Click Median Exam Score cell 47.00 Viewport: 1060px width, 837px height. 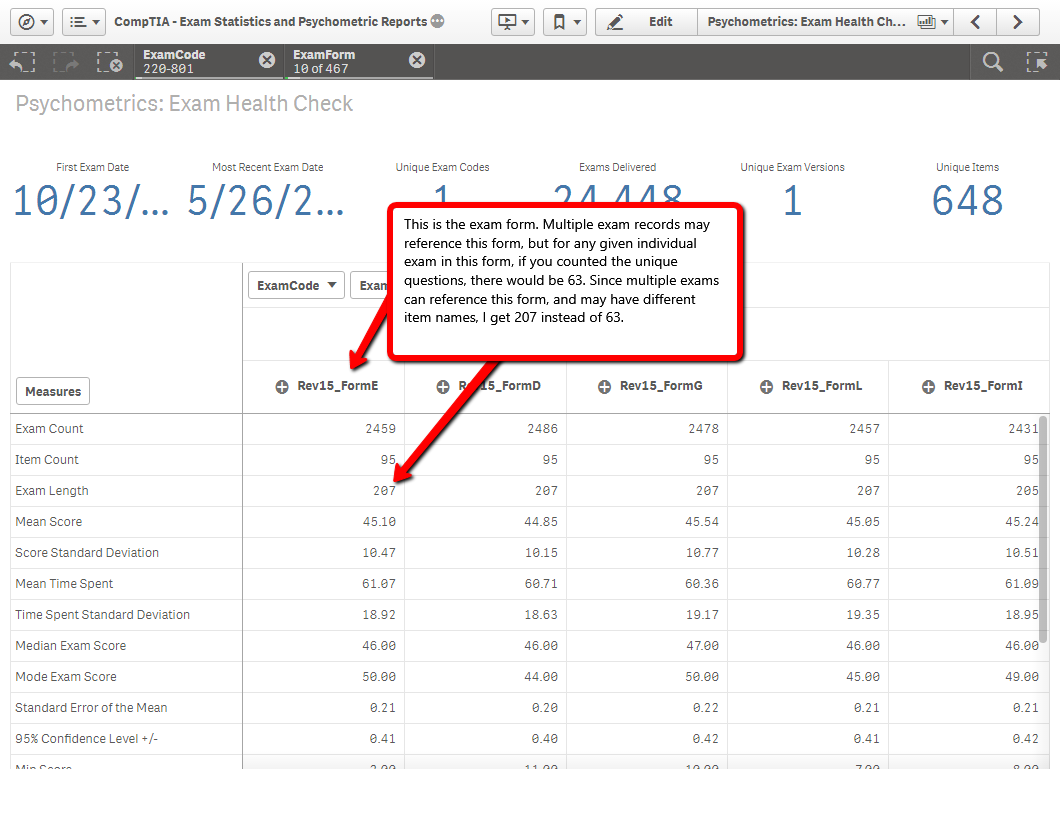pos(702,646)
